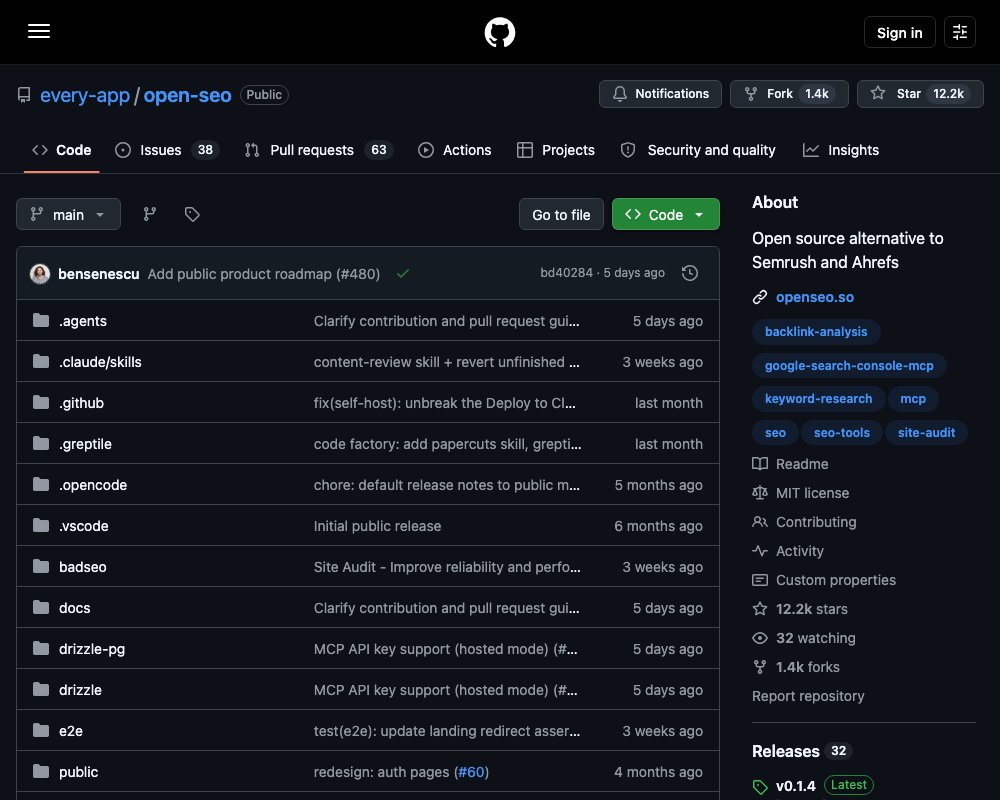Screen dimensions: 1000x800
Task: Open the main branch dropdown
Action: pyautogui.click(x=68, y=214)
